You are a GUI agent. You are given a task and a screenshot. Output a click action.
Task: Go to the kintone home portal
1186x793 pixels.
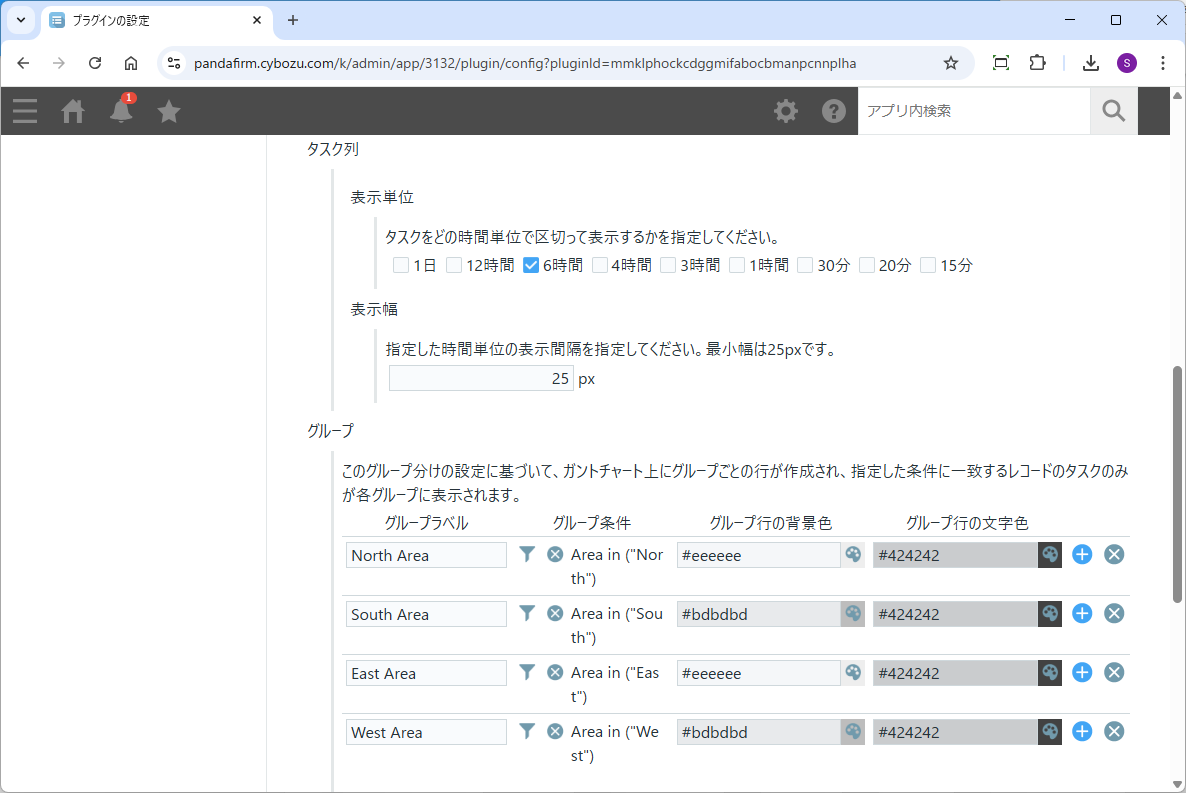click(73, 111)
